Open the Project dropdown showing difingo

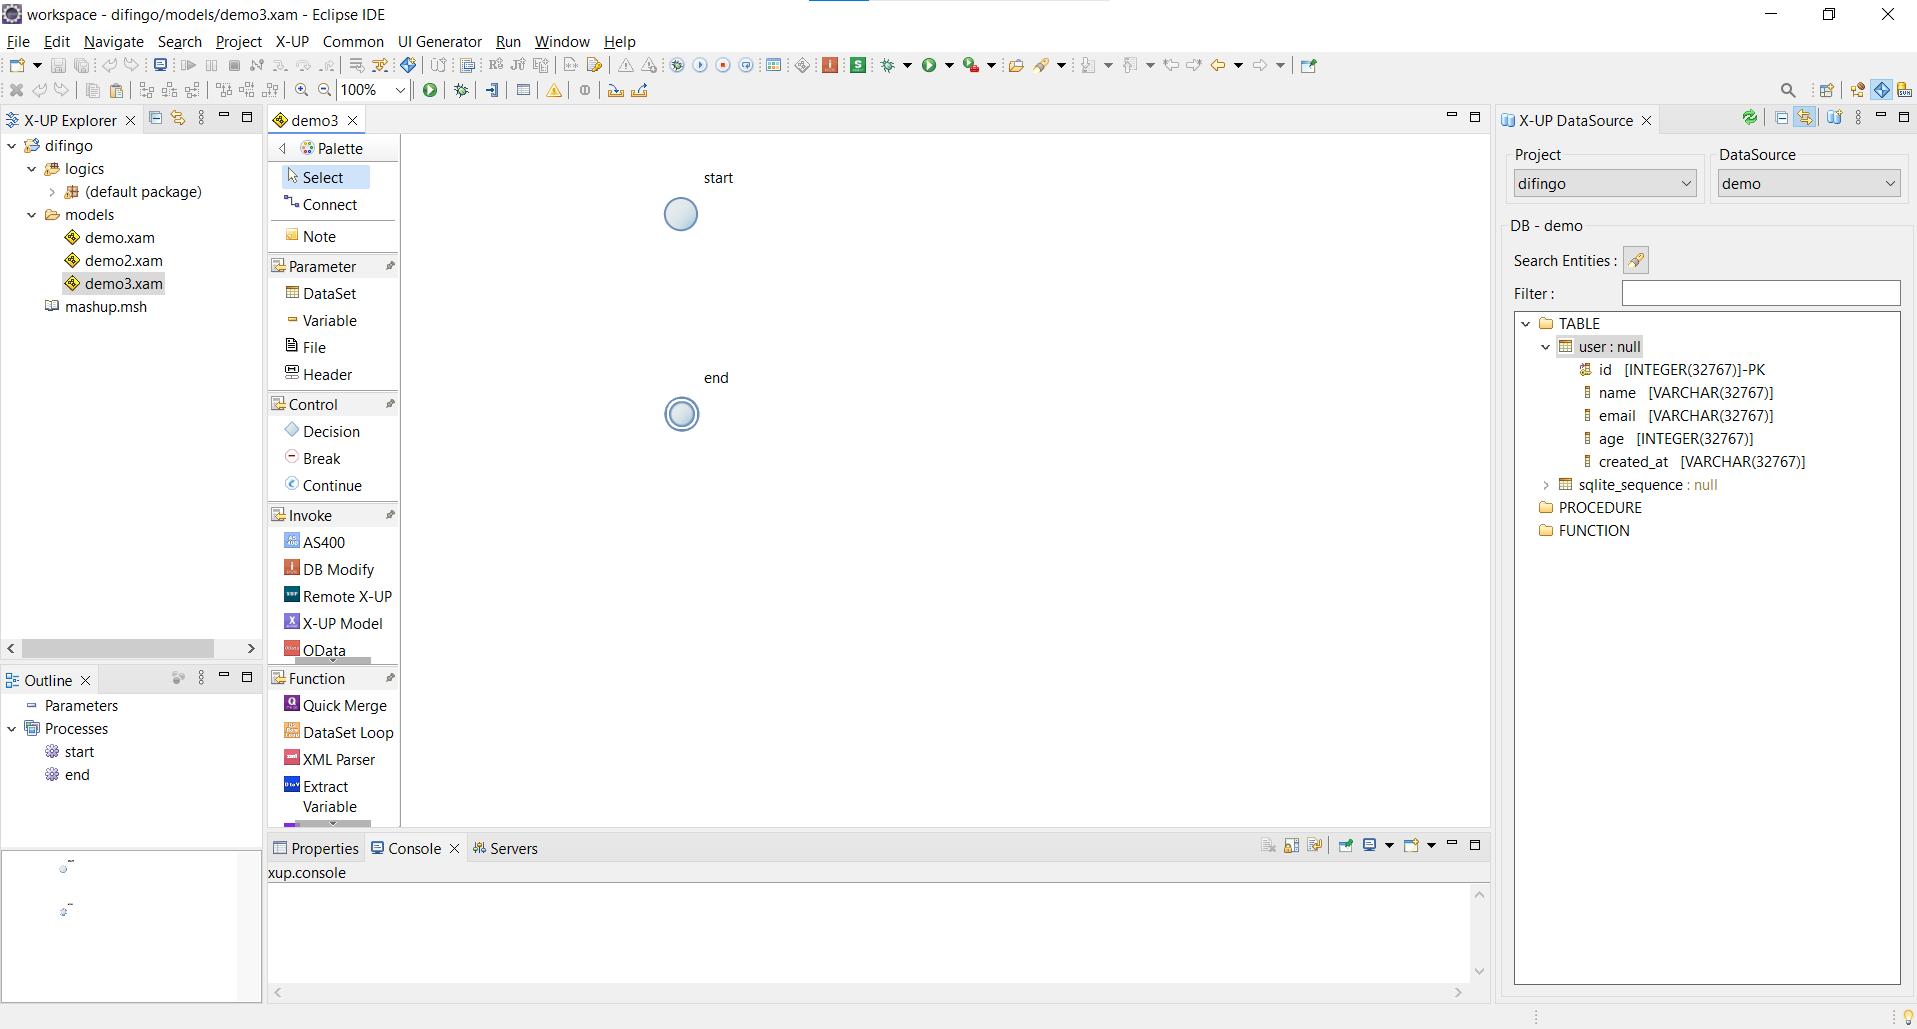[x=1603, y=183]
